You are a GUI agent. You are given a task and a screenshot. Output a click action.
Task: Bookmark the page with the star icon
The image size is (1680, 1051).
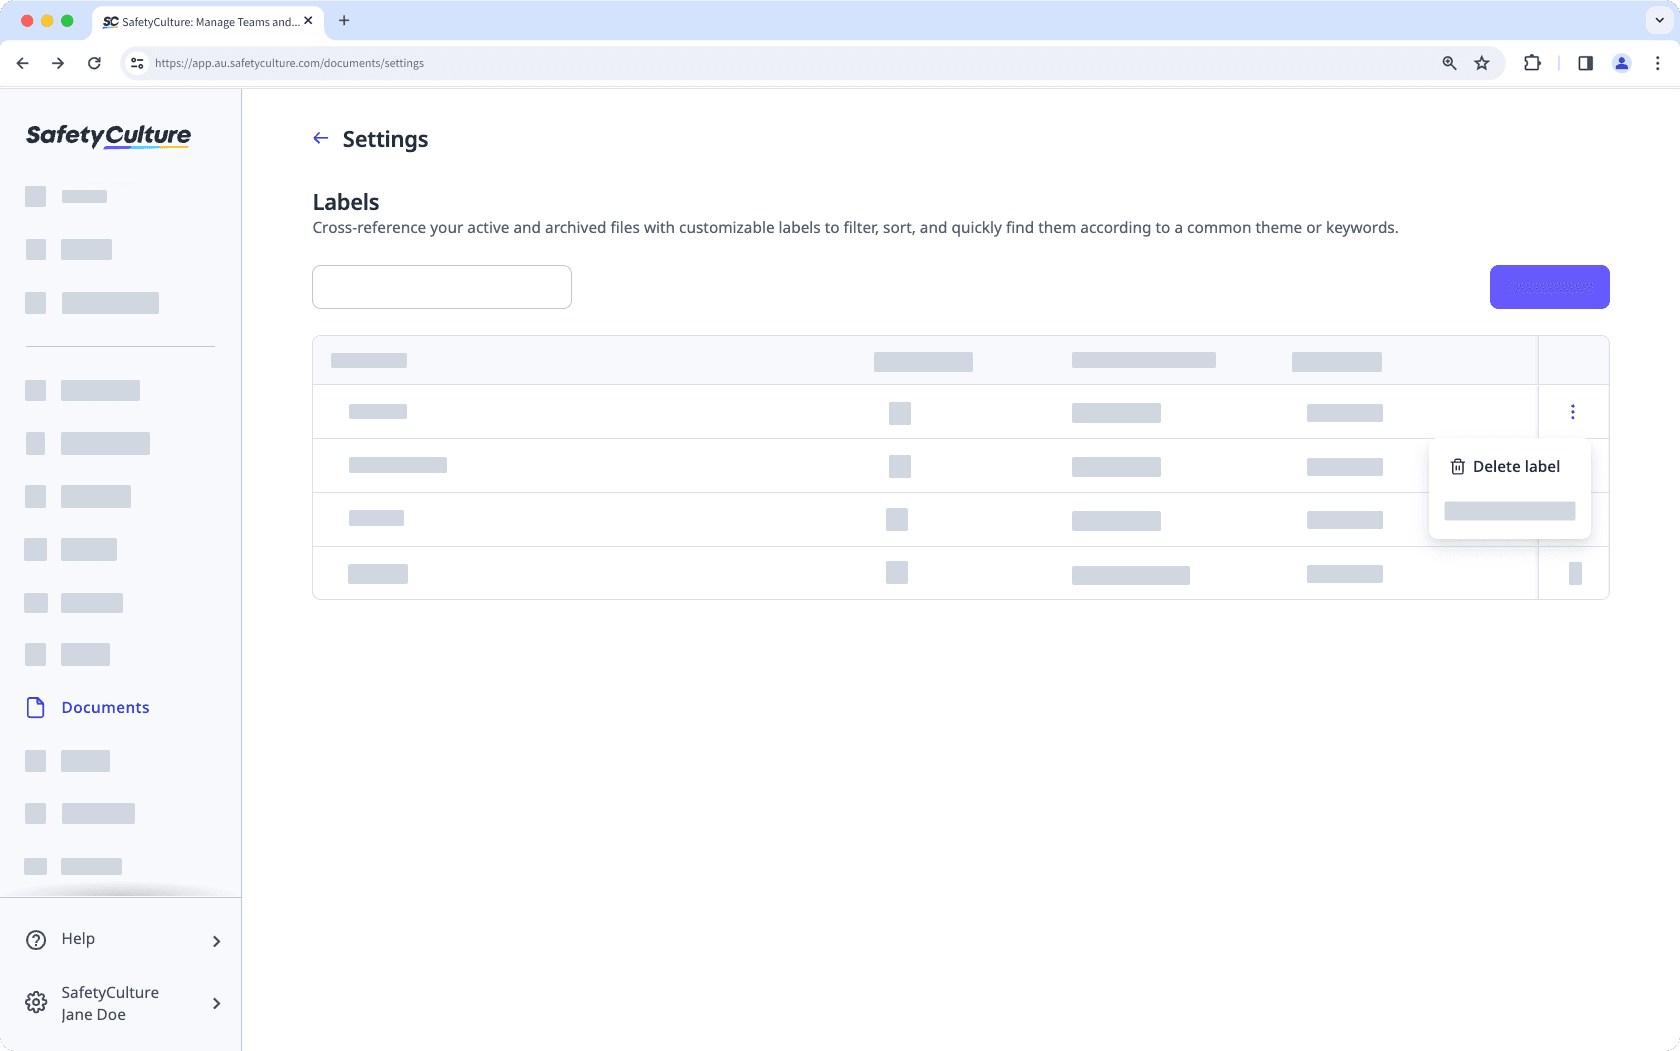pos(1481,63)
